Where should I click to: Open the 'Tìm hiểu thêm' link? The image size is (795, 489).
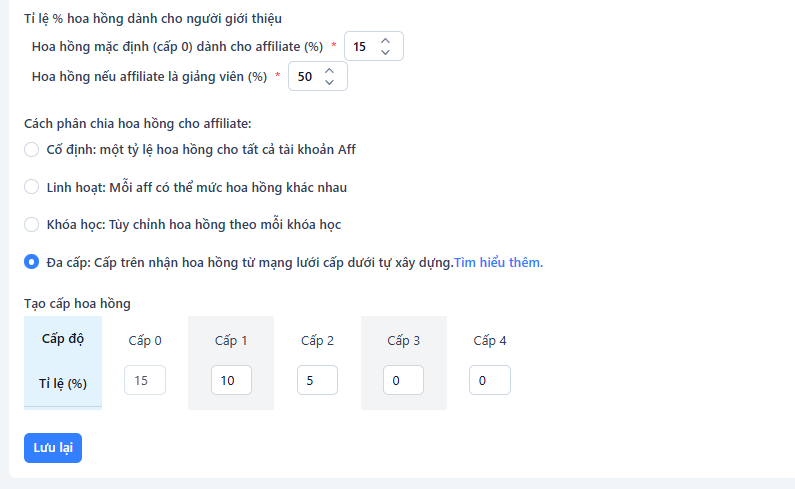coord(498,263)
